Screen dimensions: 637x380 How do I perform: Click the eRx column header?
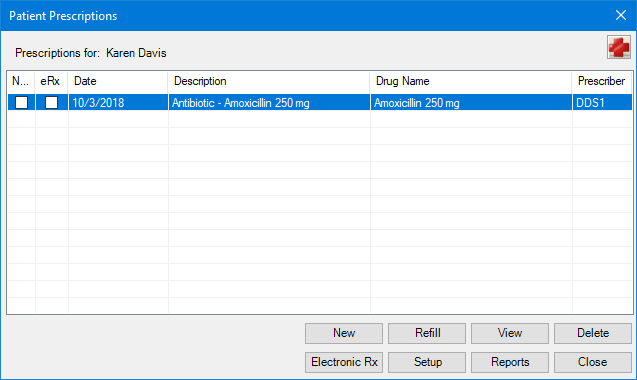coord(51,81)
